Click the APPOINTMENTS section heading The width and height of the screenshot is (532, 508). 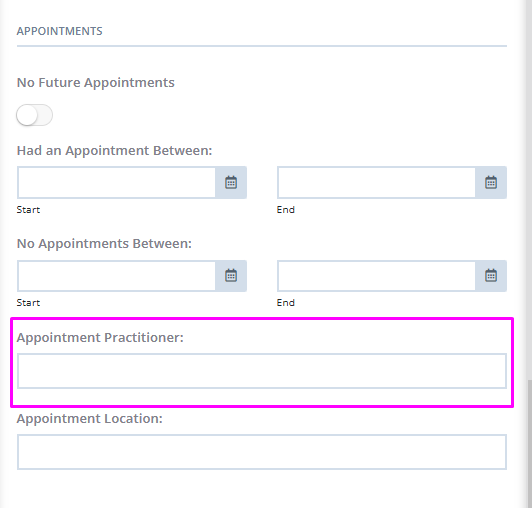point(59,31)
